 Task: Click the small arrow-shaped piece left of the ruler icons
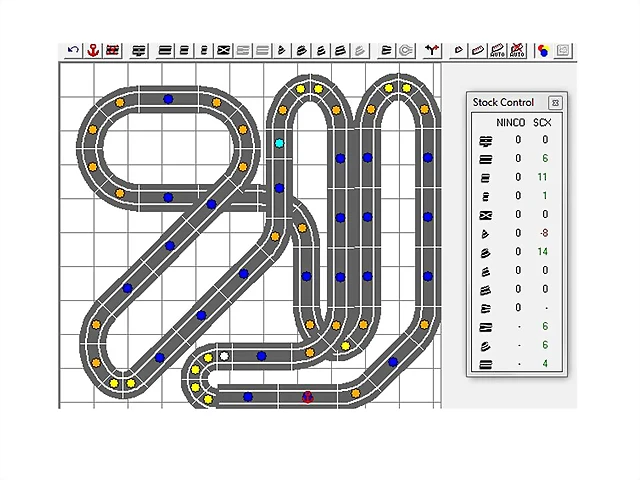pos(459,51)
